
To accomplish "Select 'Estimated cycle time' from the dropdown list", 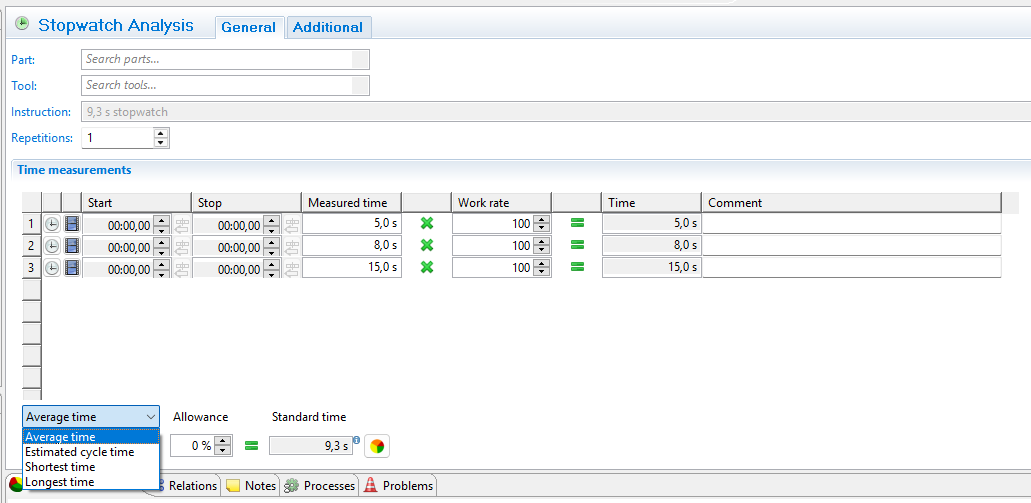I will click(x=80, y=452).
